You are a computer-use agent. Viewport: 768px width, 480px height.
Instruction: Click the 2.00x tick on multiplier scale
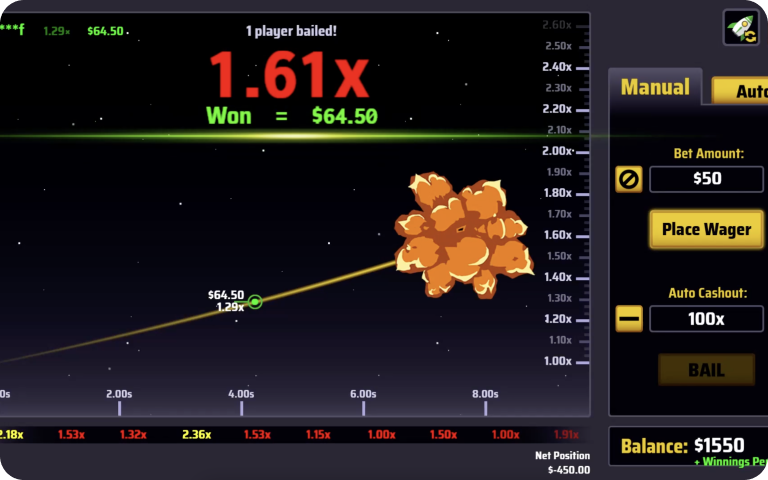click(557, 151)
